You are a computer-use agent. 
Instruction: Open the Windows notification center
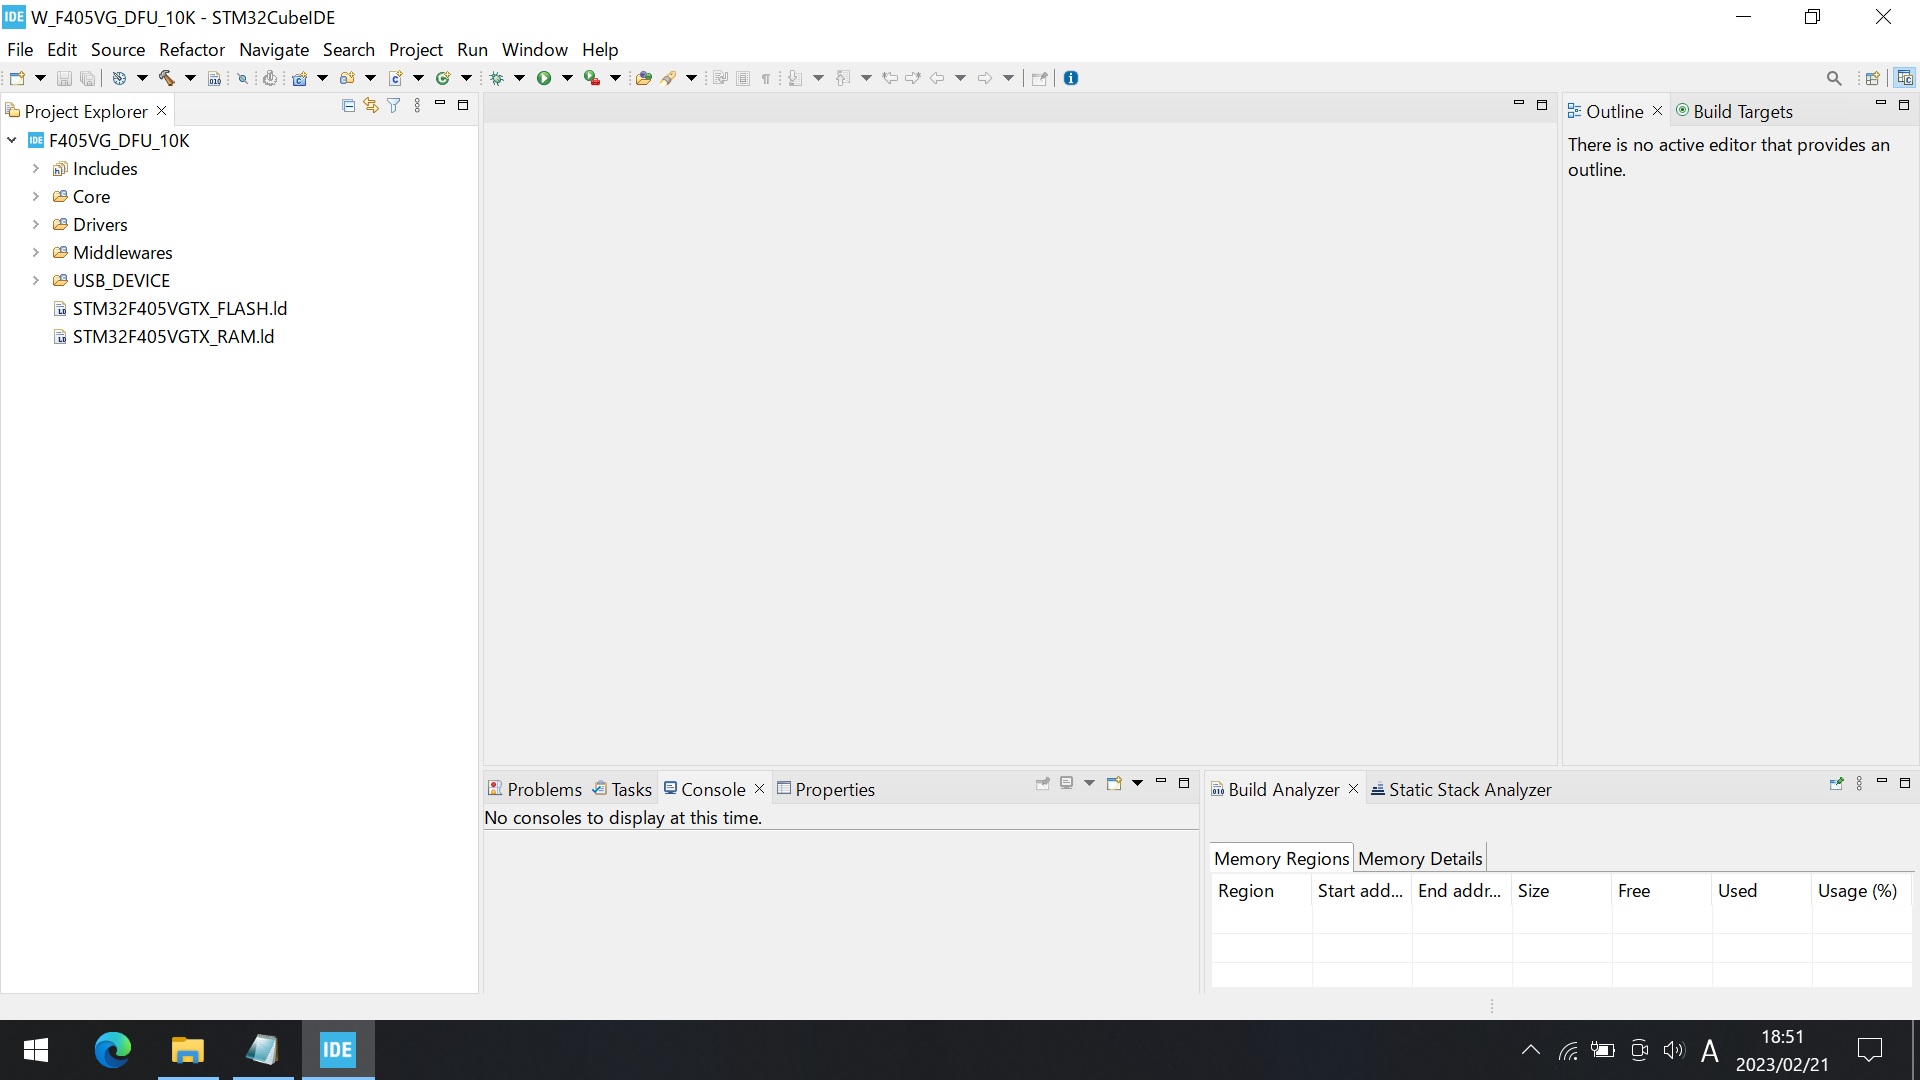[x=1869, y=1050]
